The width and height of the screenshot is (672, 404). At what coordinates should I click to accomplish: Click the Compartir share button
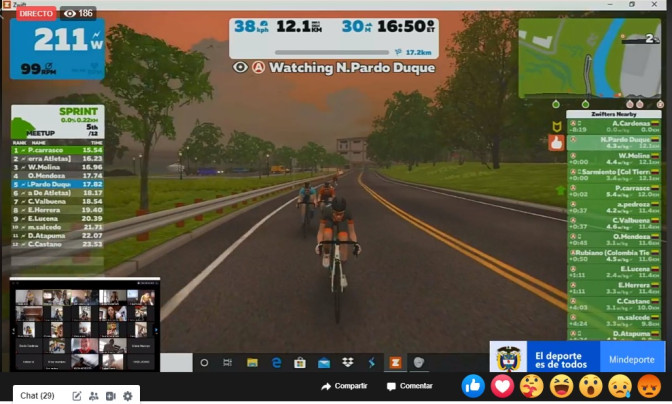pyautogui.click(x=344, y=386)
